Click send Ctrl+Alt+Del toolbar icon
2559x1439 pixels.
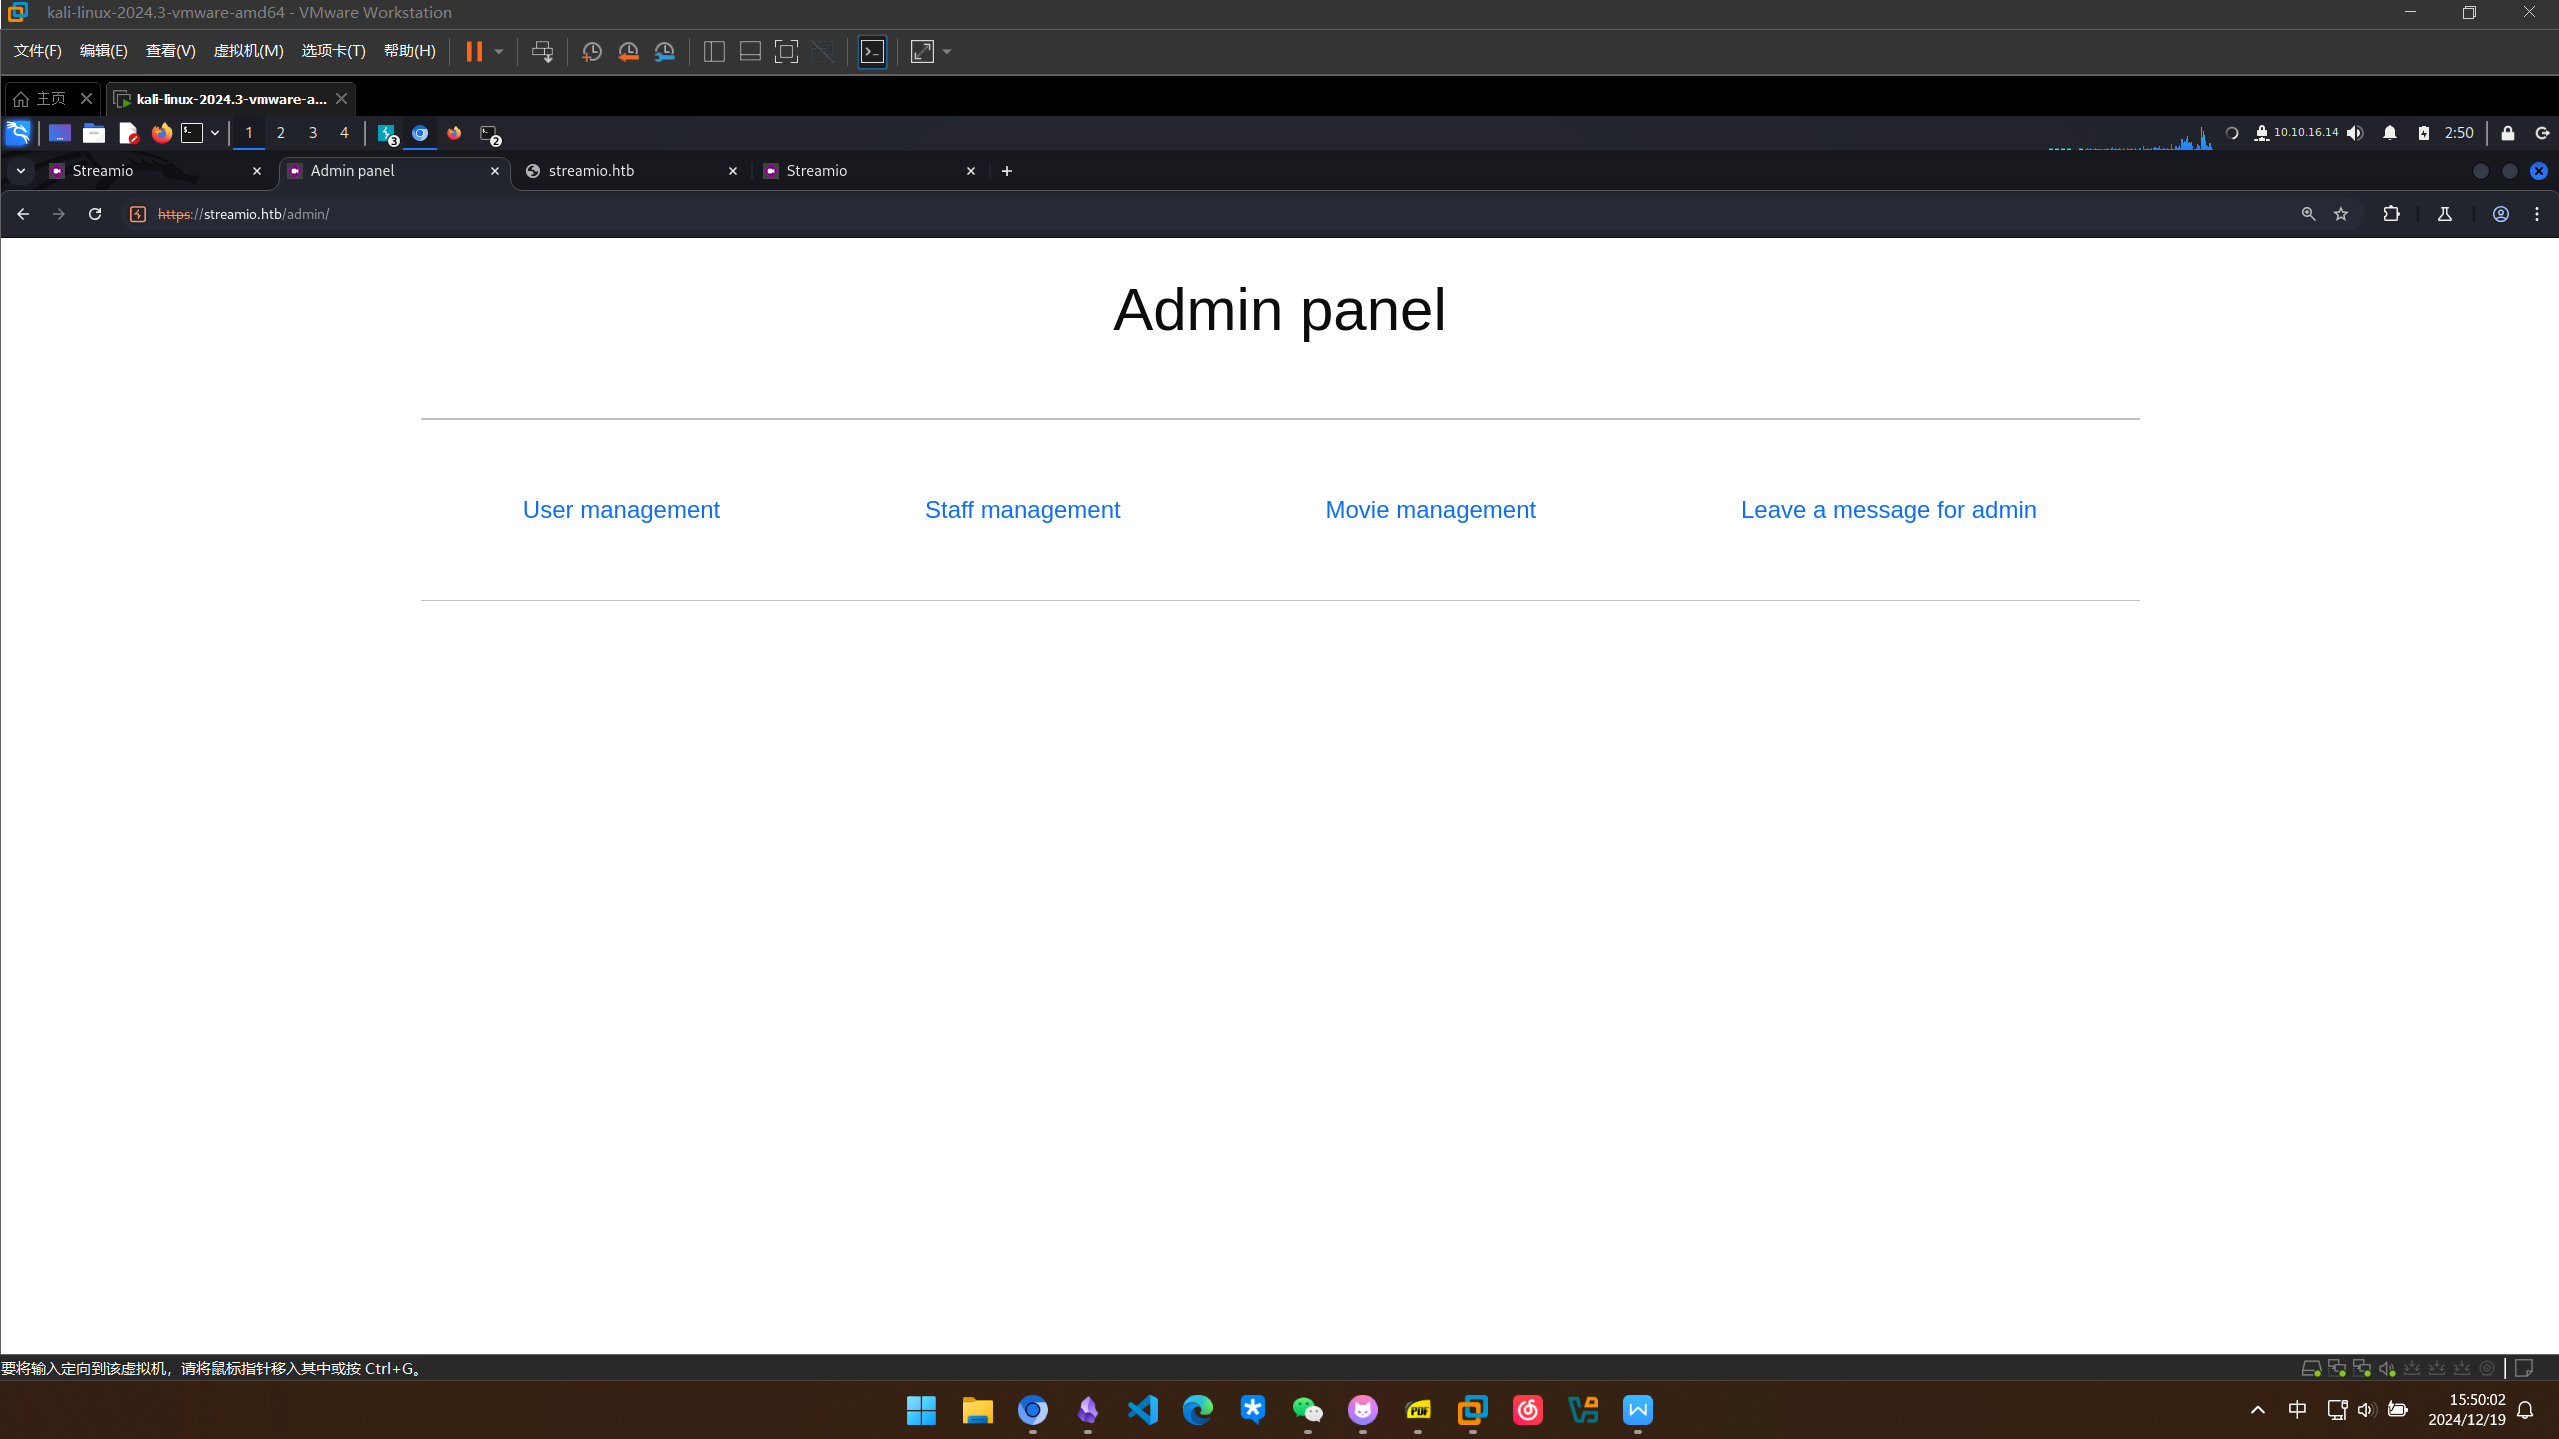pos(542,52)
